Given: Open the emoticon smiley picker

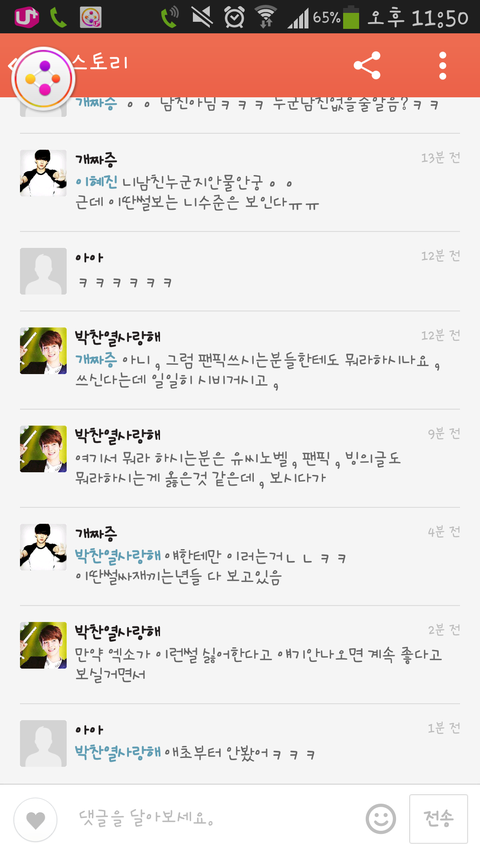Looking at the screenshot, I should click(x=380, y=819).
